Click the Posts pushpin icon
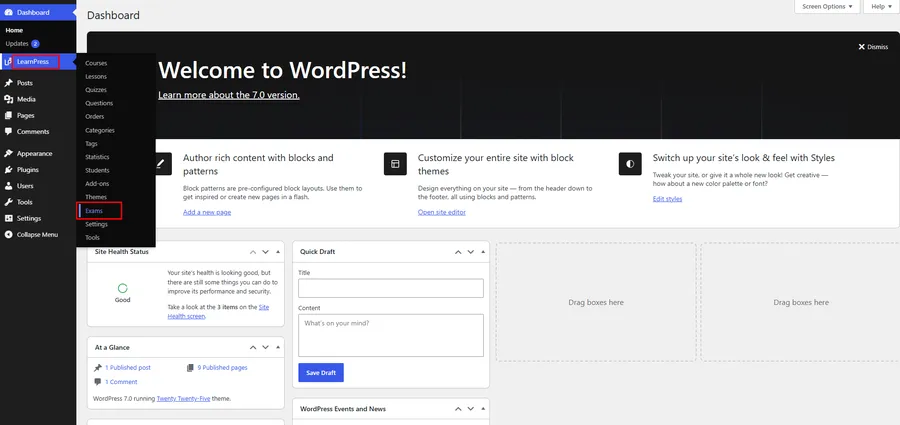 (9, 83)
